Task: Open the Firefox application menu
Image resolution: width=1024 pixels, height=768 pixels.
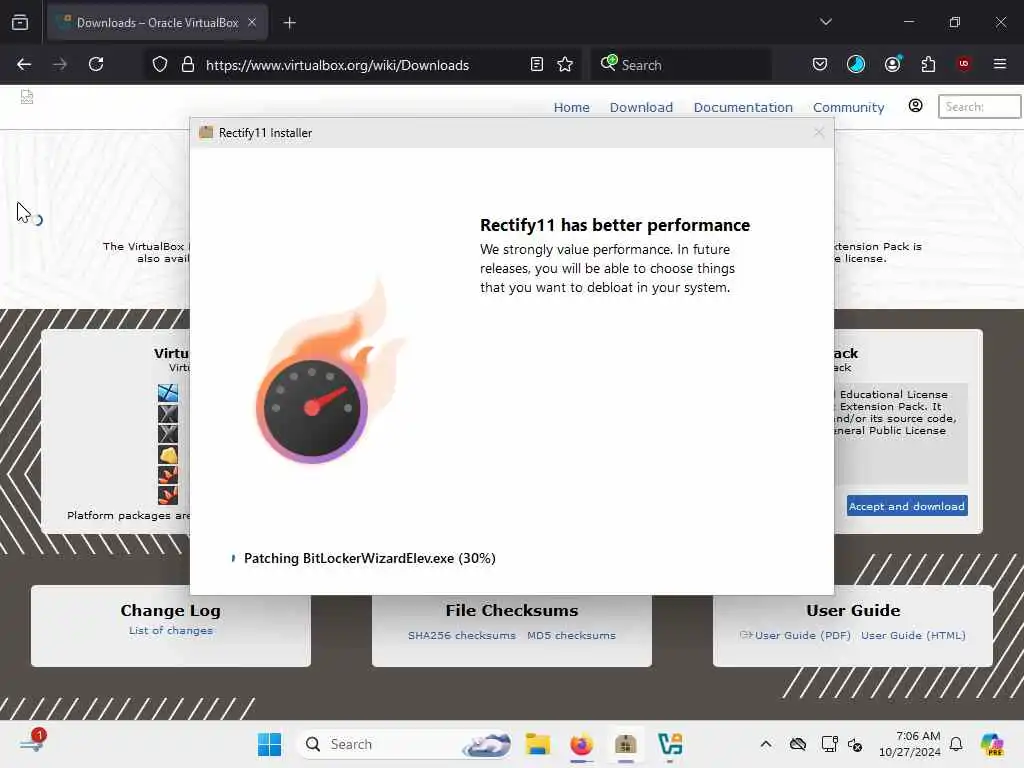Action: click(1000, 64)
